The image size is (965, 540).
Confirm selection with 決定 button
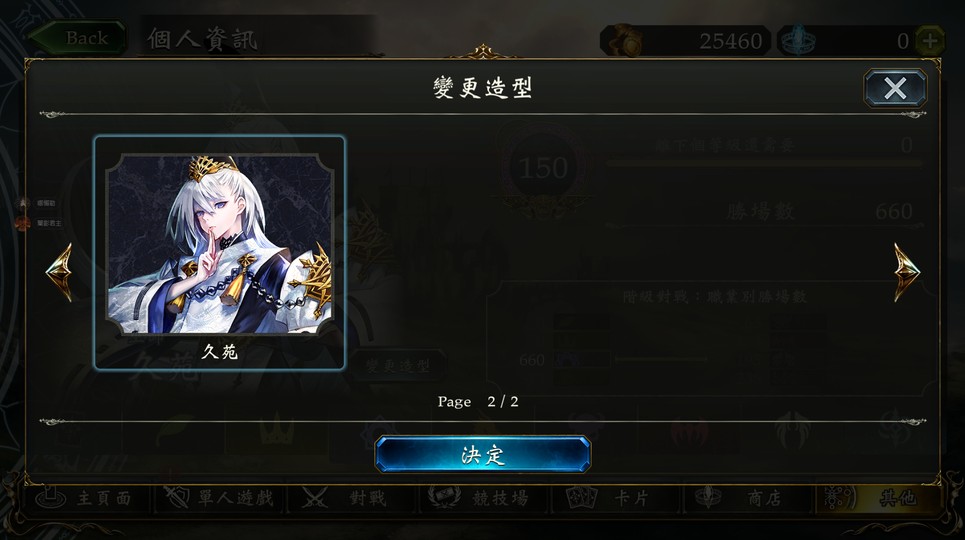pos(482,454)
